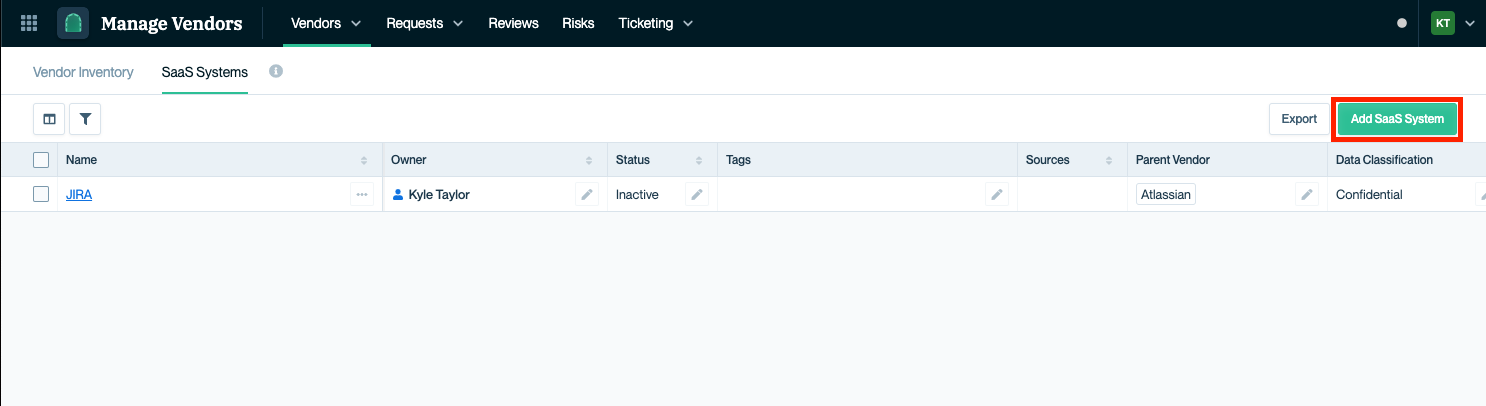Viewport: 1486px width, 406px height.
Task: Click the SaaS Systems info icon
Action: pyautogui.click(x=276, y=72)
